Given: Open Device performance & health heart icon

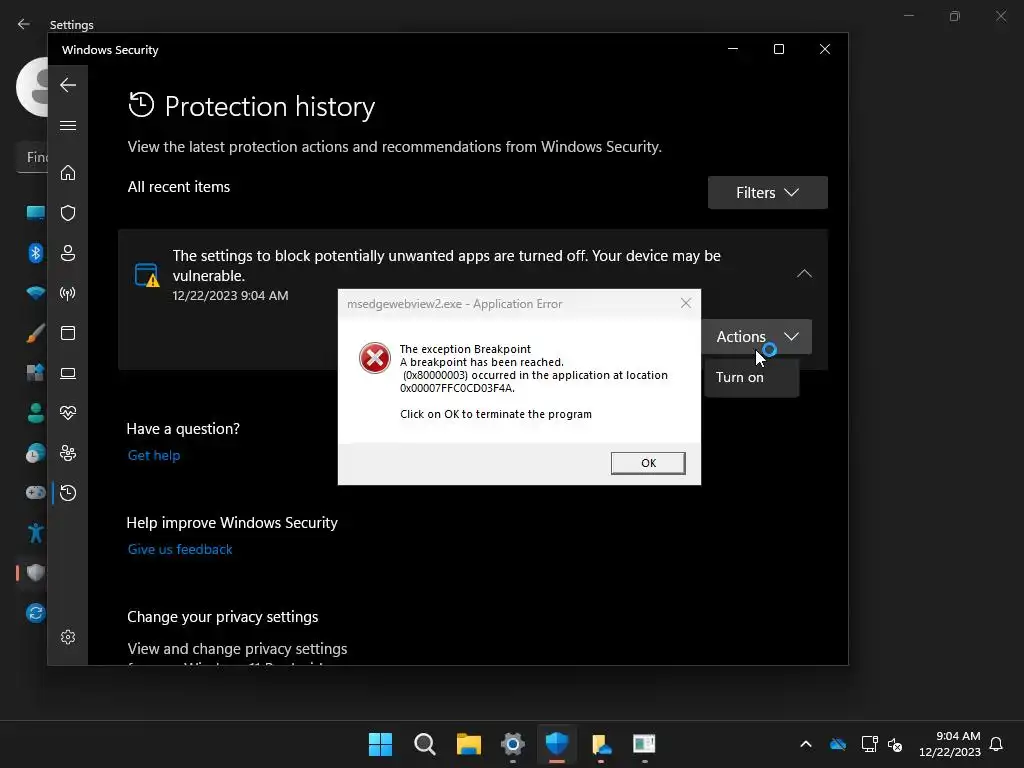Looking at the screenshot, I should 68,413.
